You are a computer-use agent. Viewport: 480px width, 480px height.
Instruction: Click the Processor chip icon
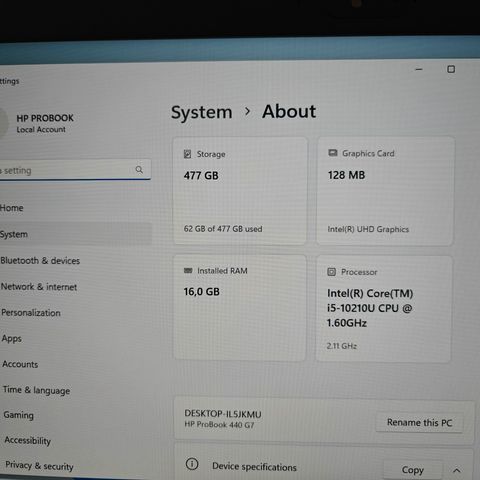click(331, 272)
